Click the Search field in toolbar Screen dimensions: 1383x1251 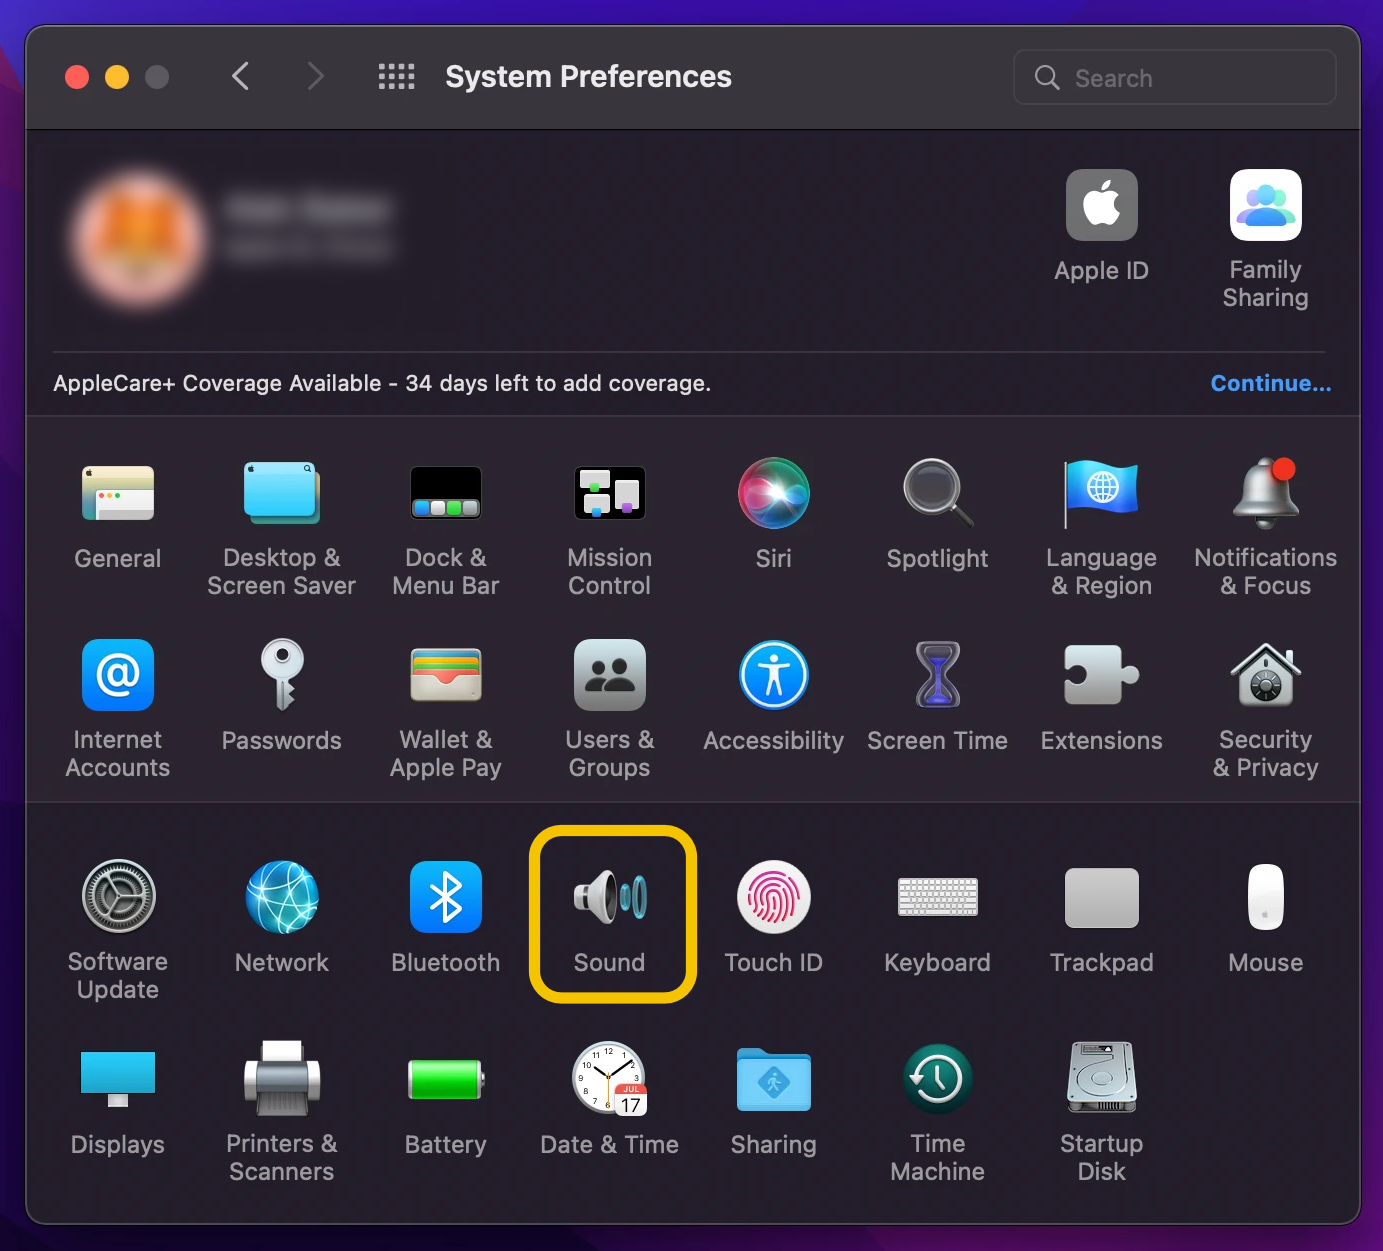click(1175, 77)
